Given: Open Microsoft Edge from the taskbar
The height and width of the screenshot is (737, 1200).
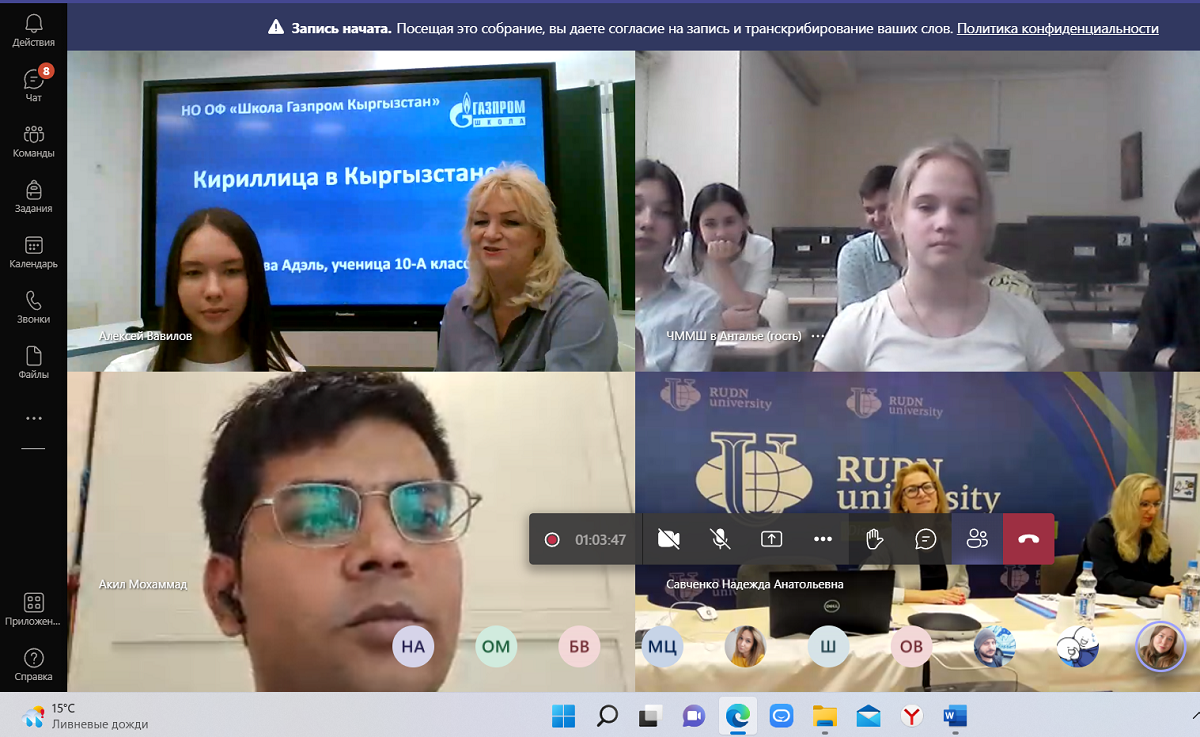Looking at the screenshot, I should (x=737, y=716).
